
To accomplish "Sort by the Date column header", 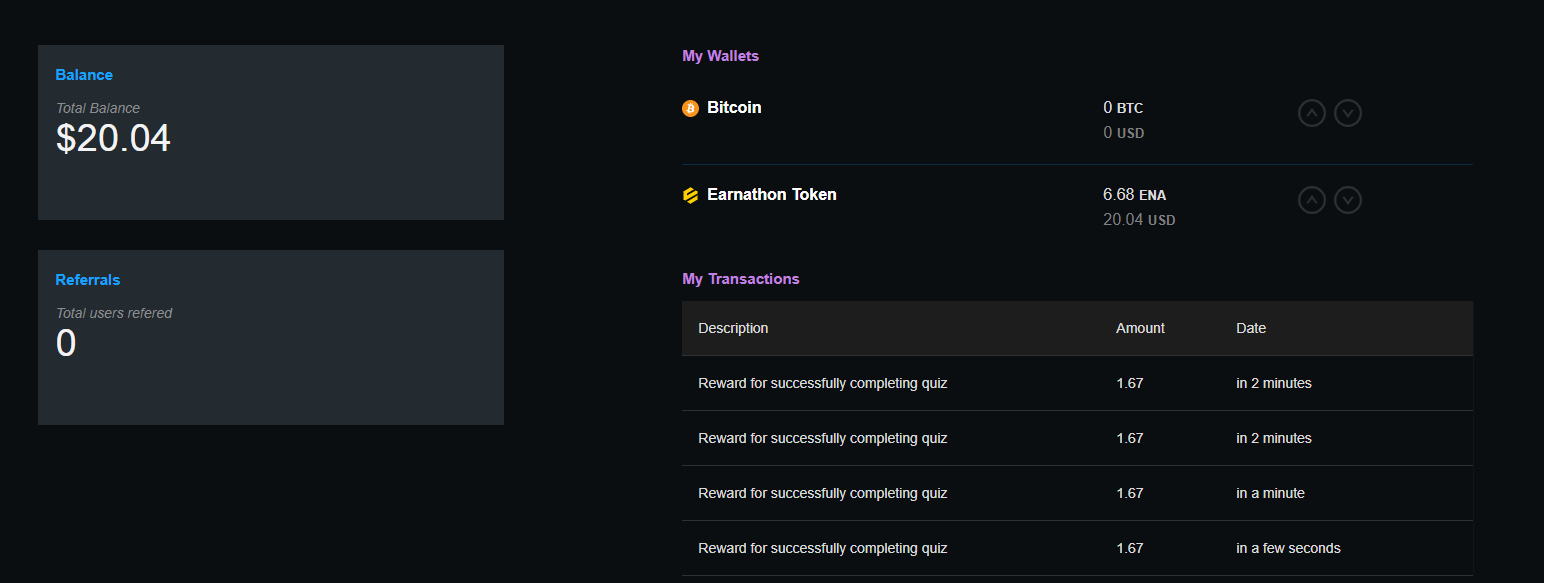I will pyautogui.click(x=1251, y=328).
